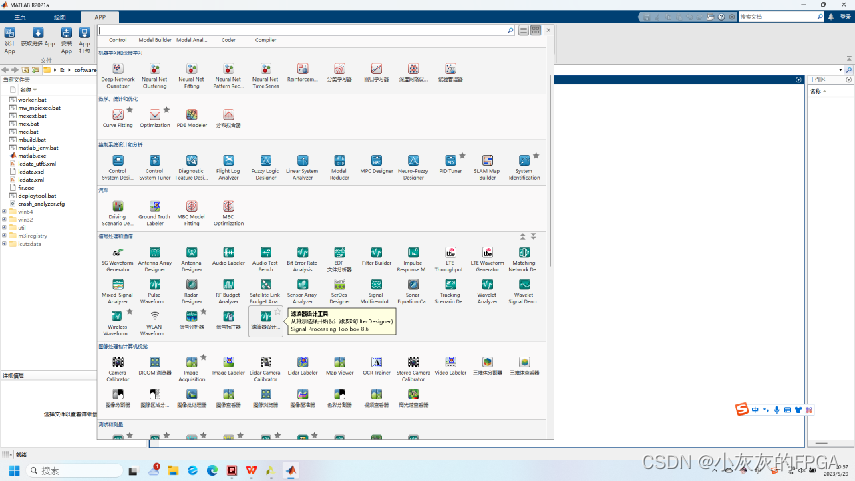
Task: Launch the Linear System Analyzer app
Action: (x=303, y=167)
